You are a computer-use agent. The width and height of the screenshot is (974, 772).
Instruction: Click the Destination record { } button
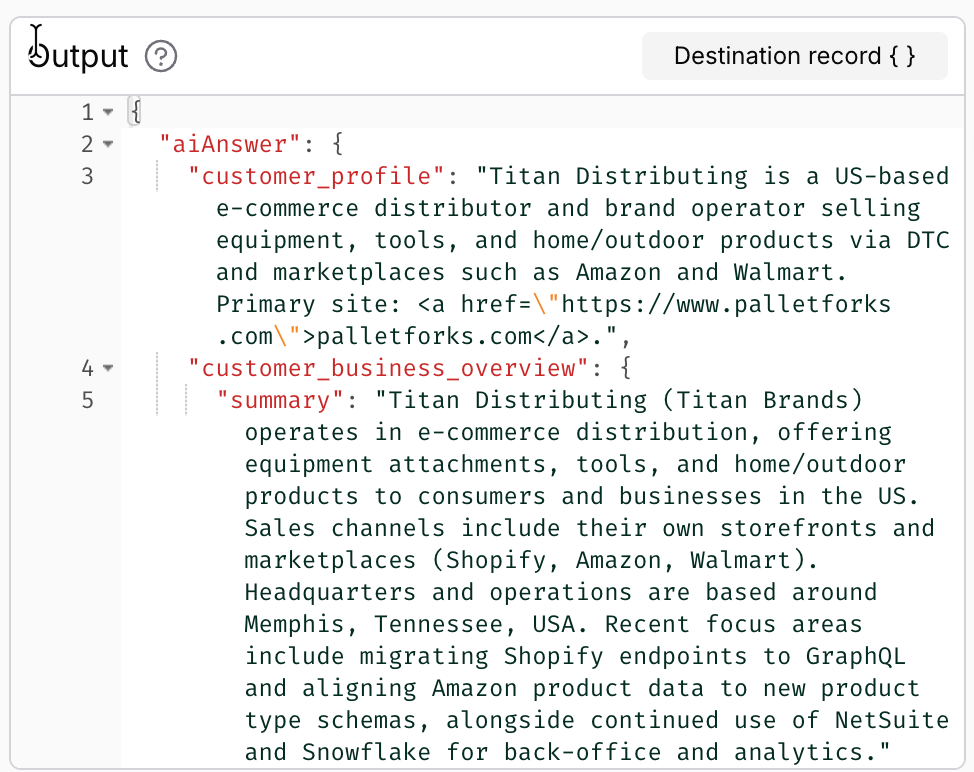pyautogui.click(x=794, y=56)
